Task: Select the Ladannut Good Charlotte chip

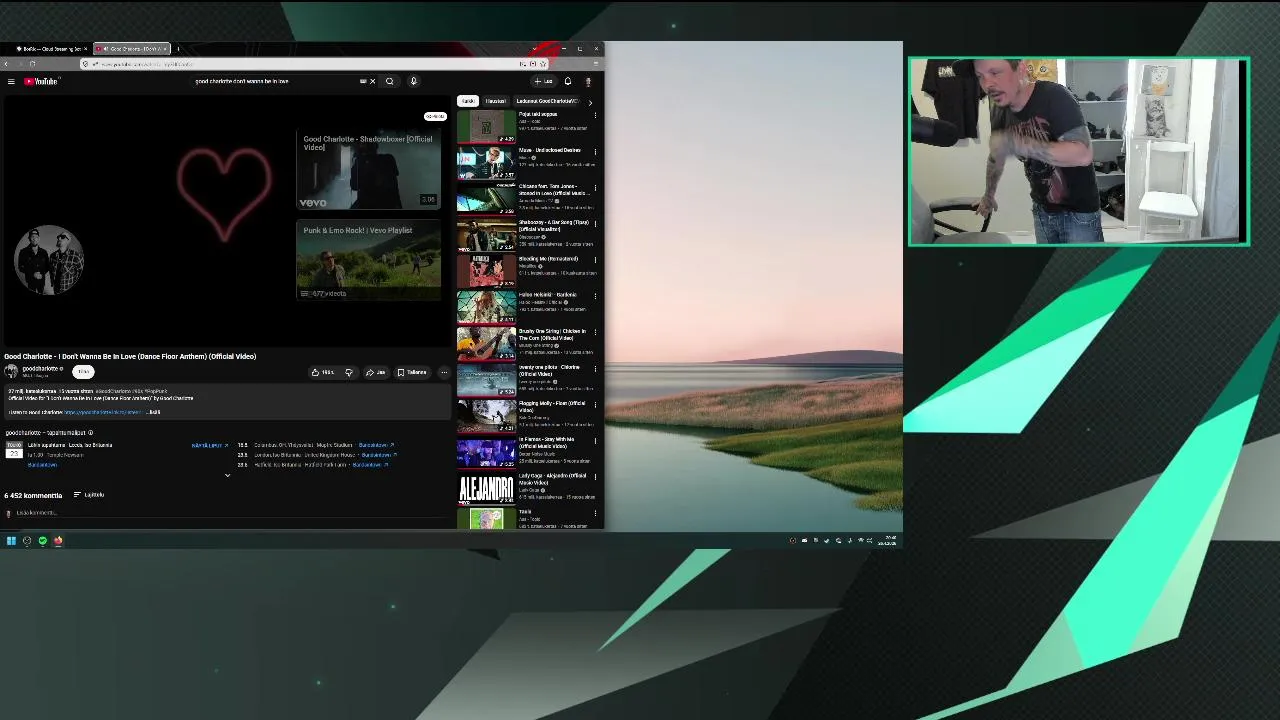Action: (547, 101)
